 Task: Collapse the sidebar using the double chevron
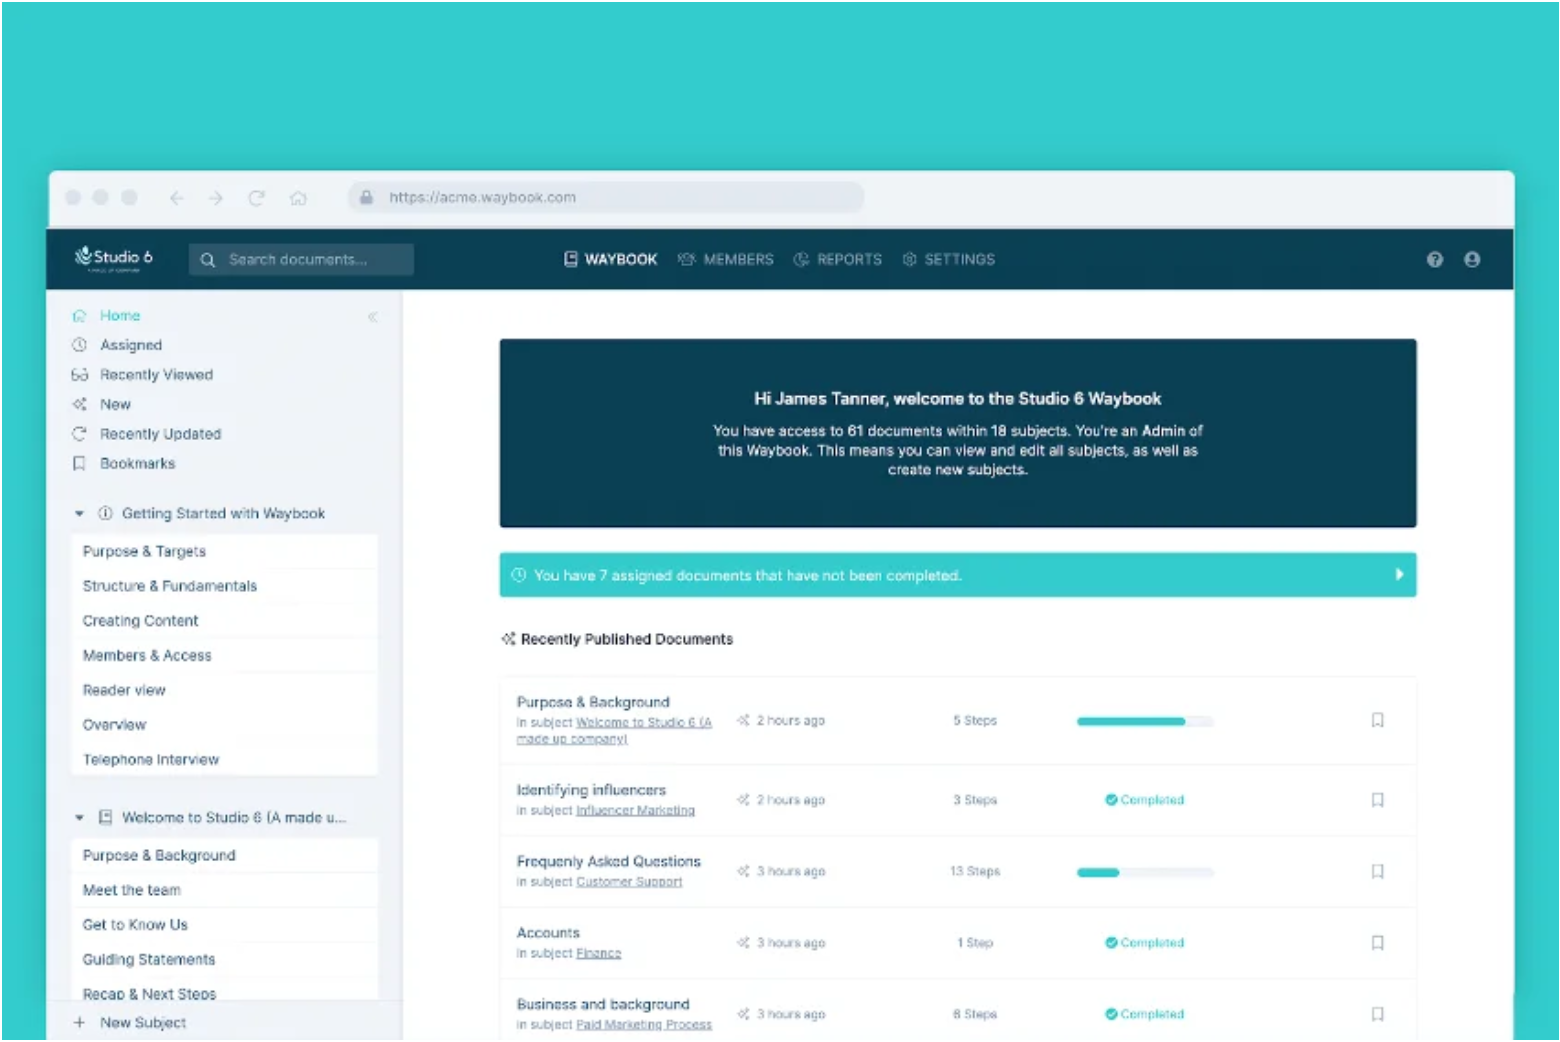point(372,316)
